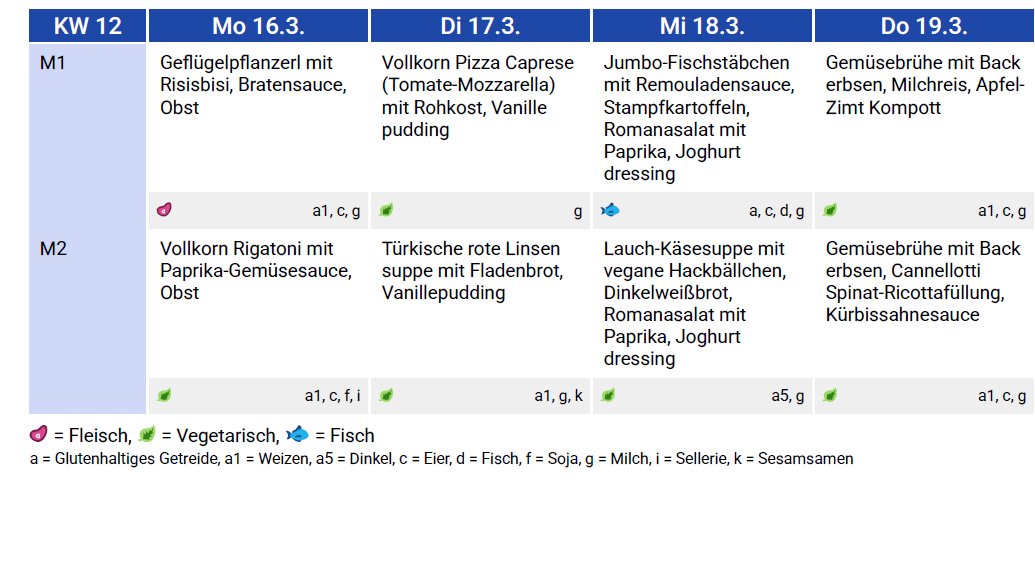Select the Do 19.3. column header
Viewport: 1035px width, 572px height.
point(924,26)
